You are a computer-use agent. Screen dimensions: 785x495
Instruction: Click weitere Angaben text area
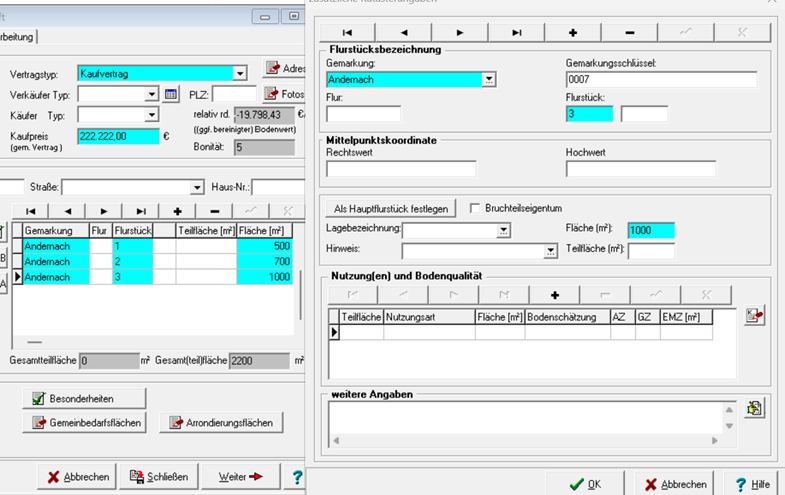tap(526, 418)
